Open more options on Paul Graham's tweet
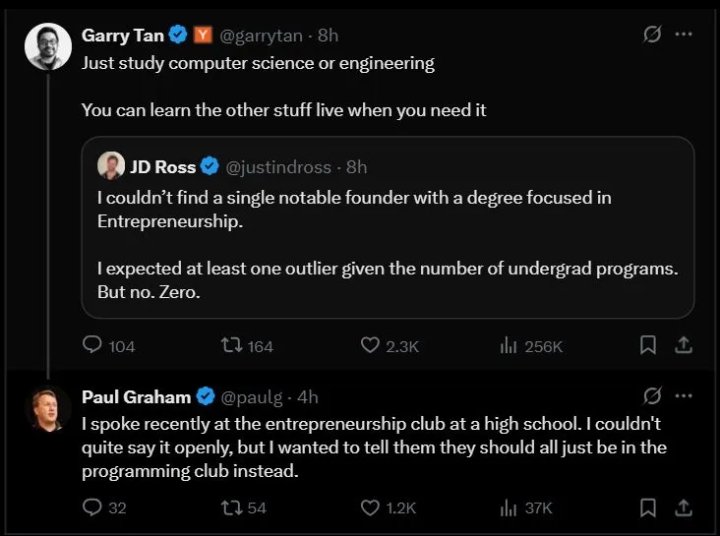The image size is (720, 536). point(684,396)
